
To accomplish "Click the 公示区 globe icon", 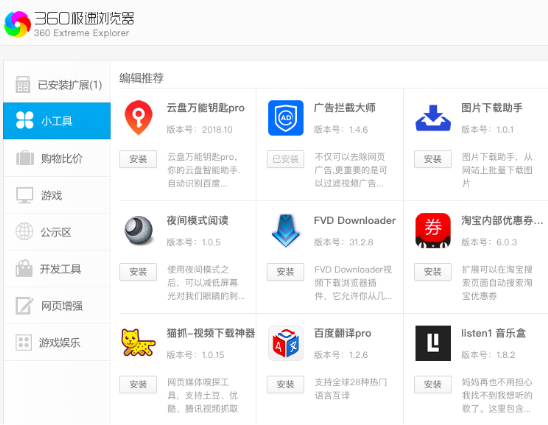I will [24, 231].
